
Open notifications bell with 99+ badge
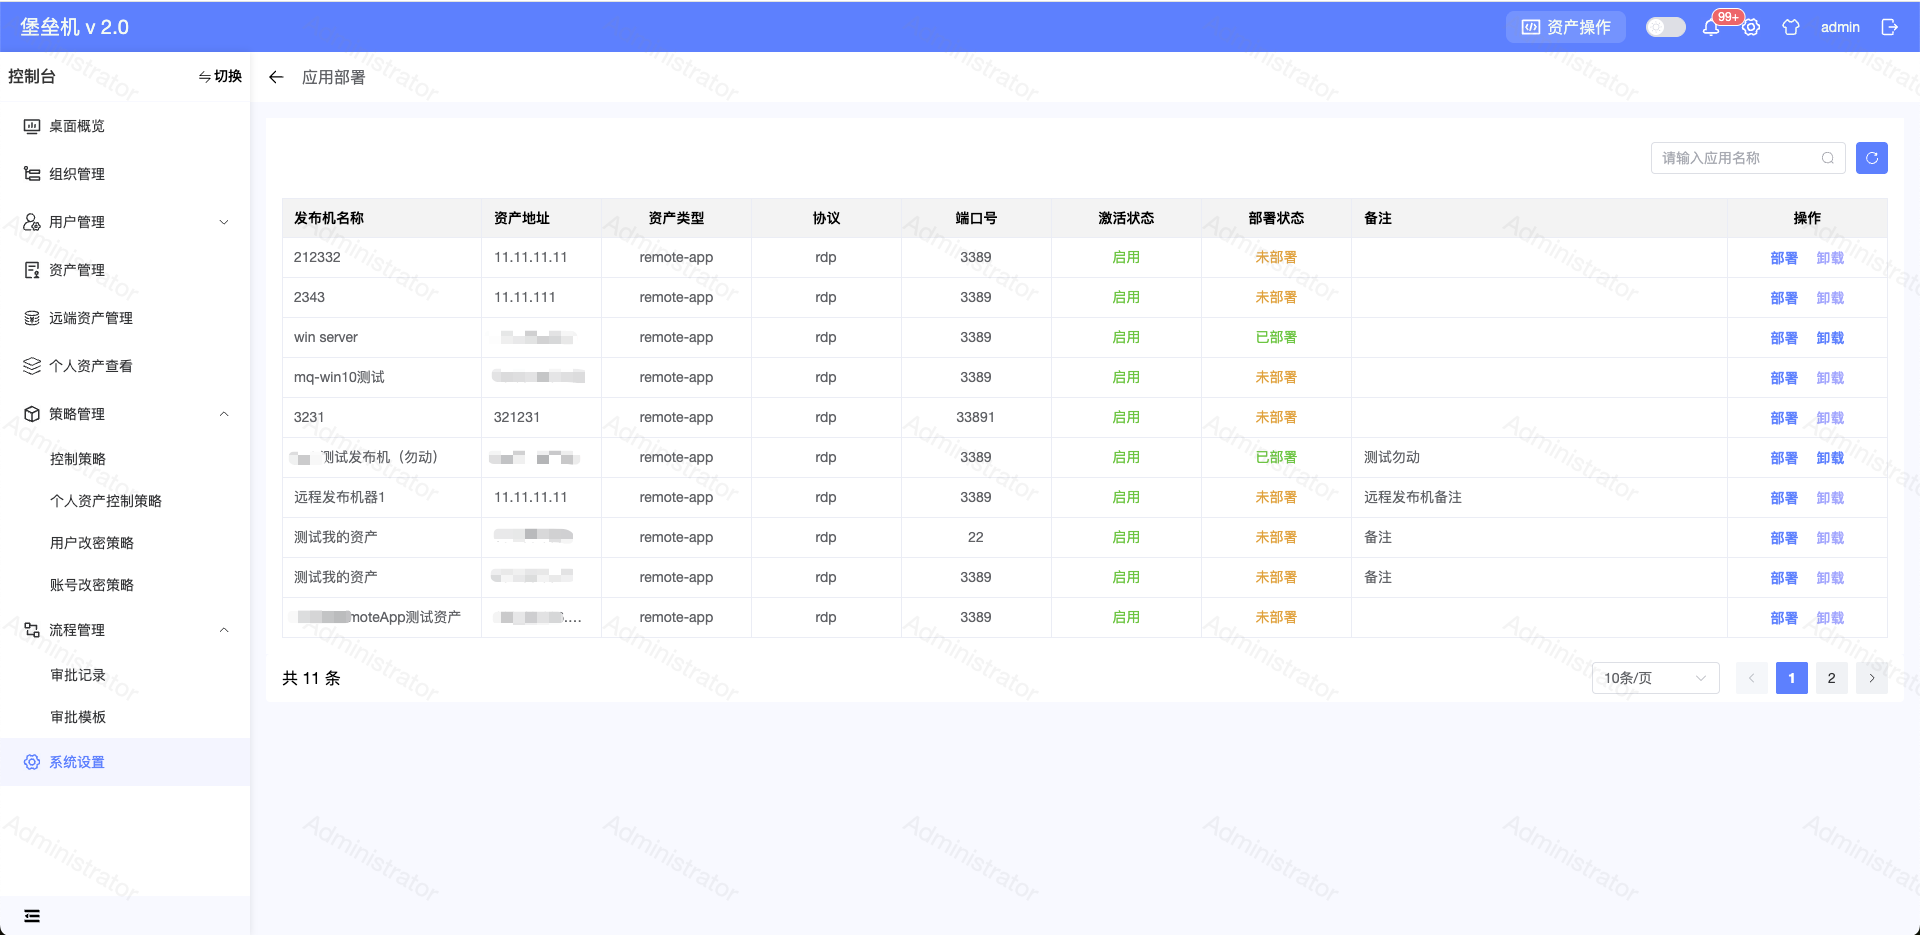pos(1711,27)
